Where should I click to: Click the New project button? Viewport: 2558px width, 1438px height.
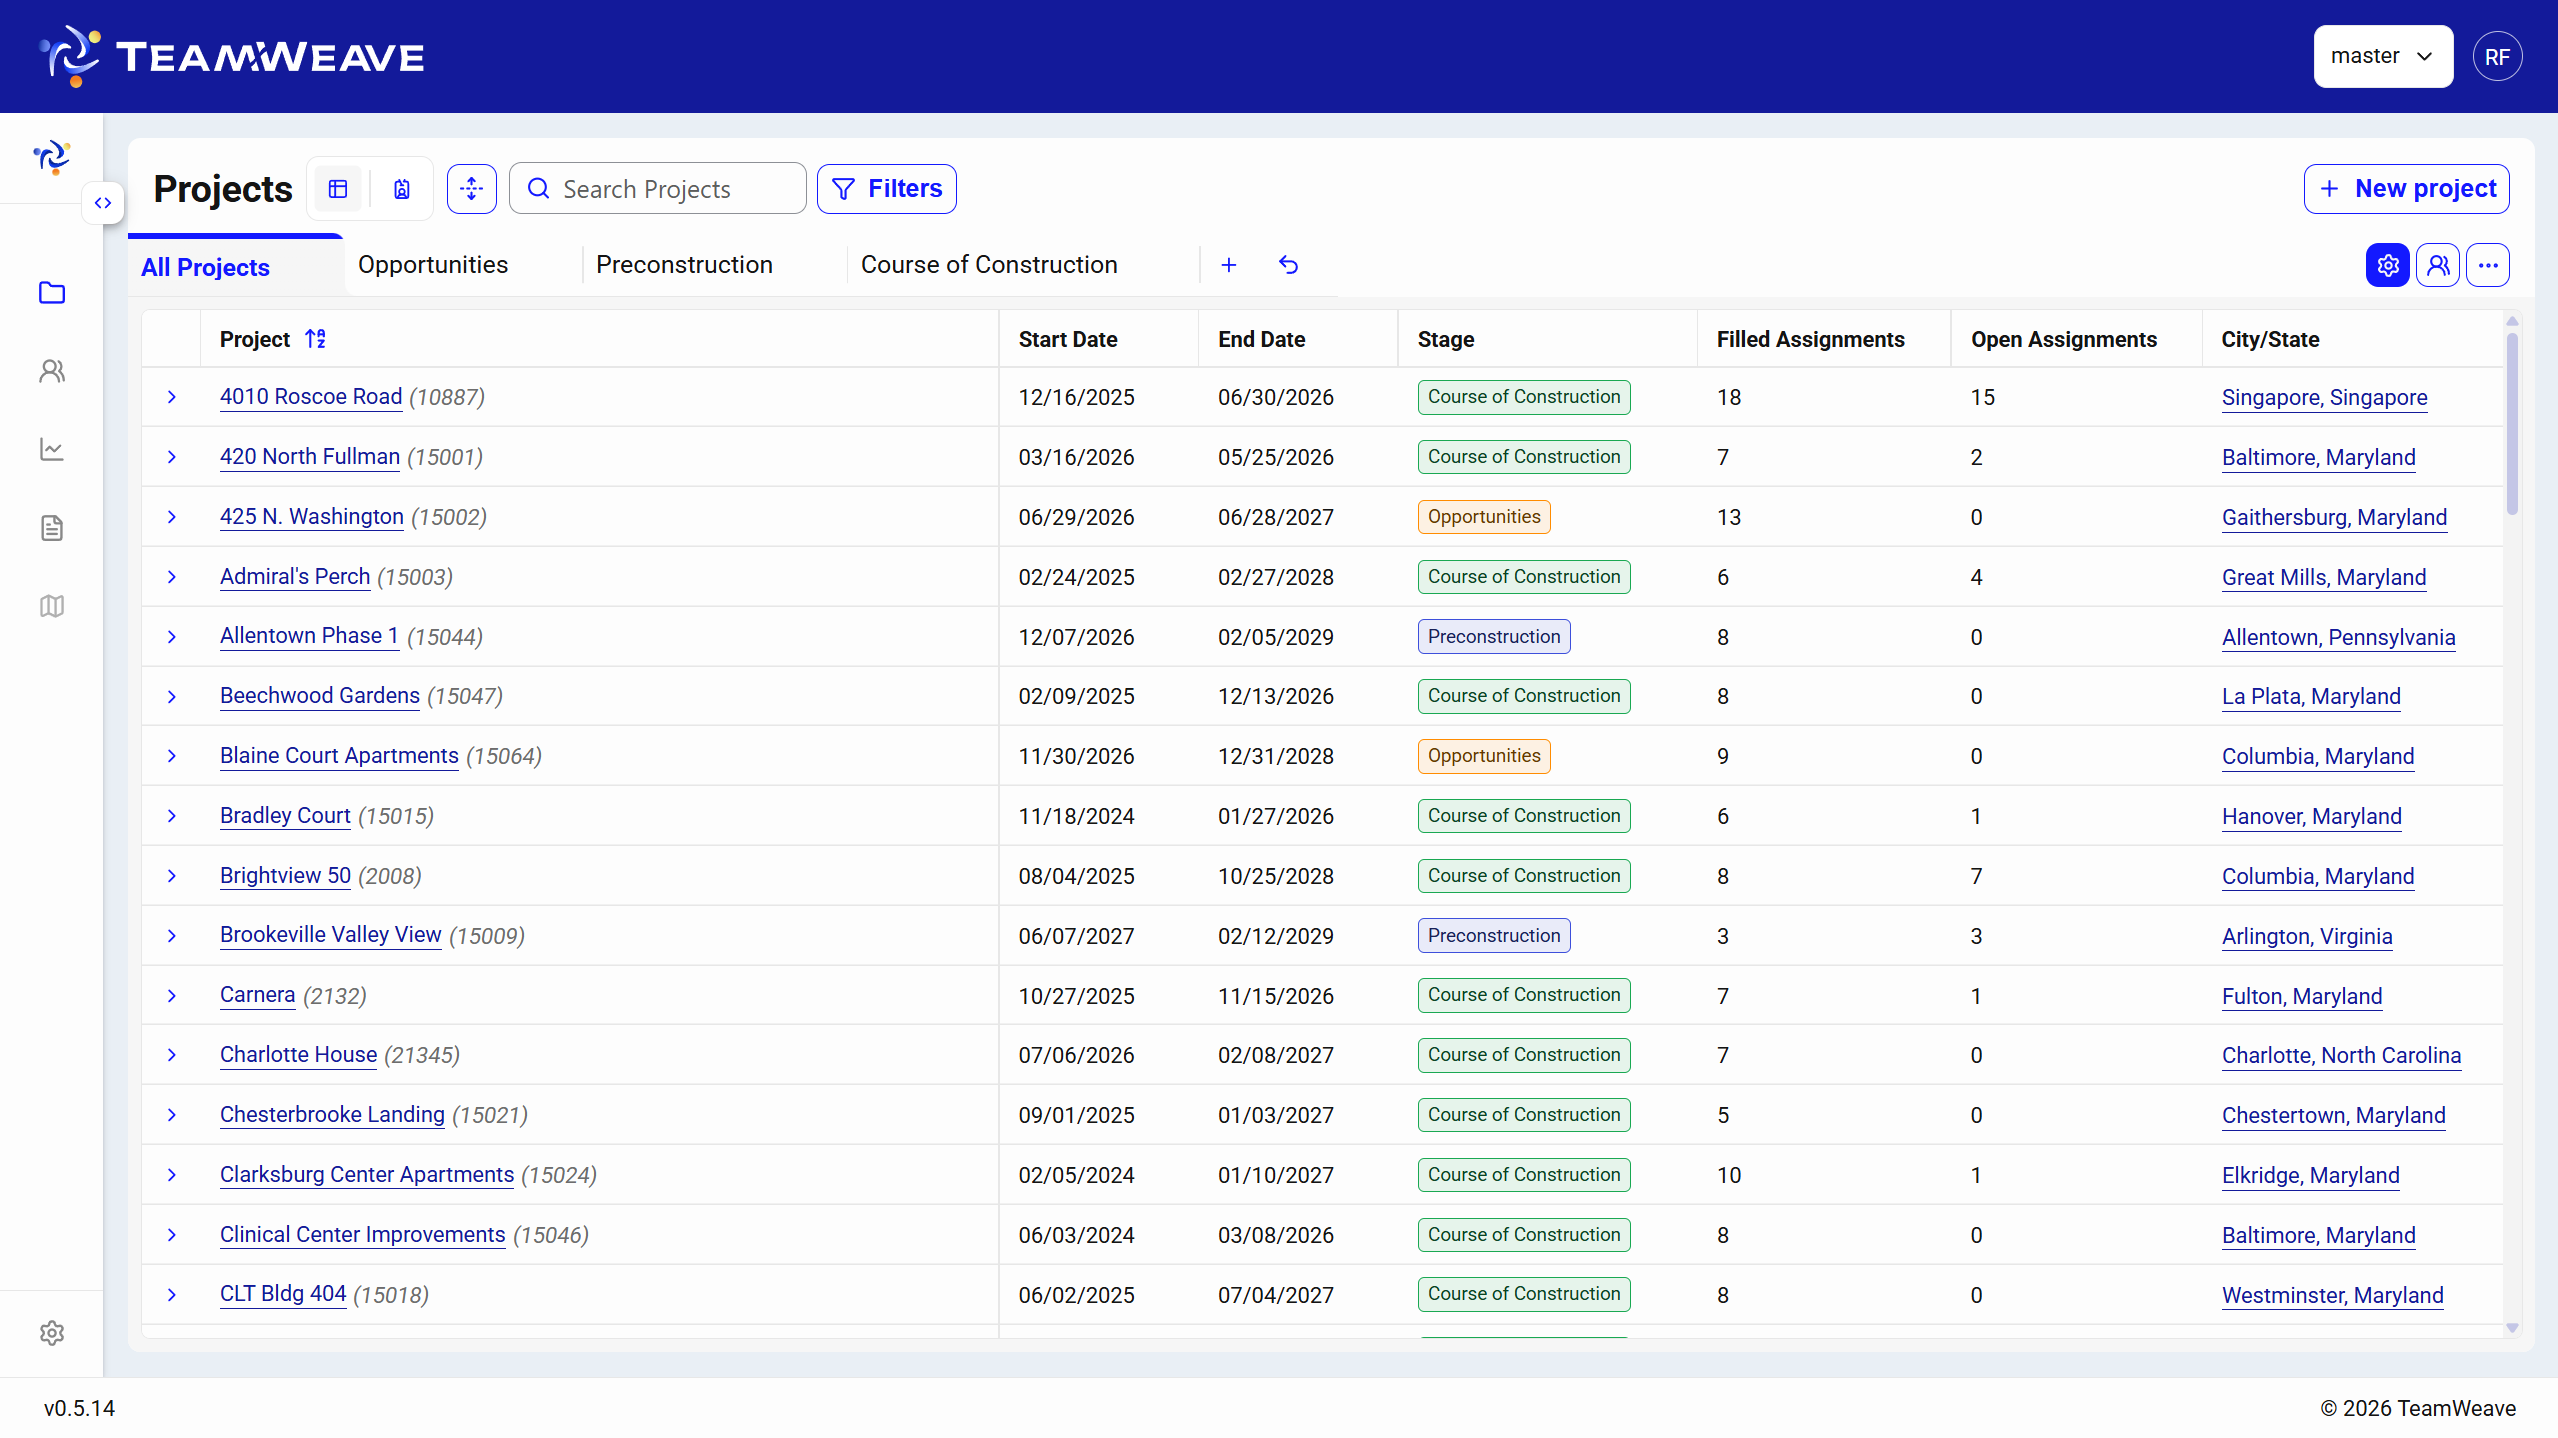pyautogui.click(x=2407, y=189)
